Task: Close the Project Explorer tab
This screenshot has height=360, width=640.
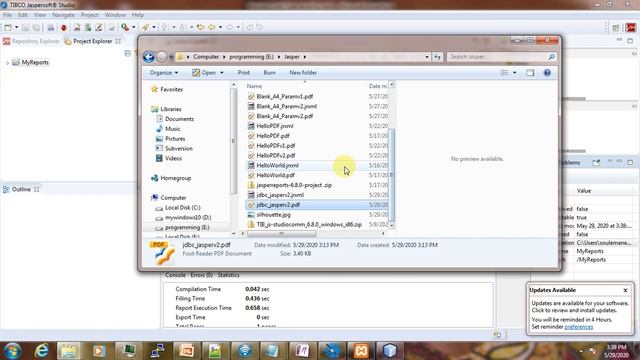Action: (118, 41)
